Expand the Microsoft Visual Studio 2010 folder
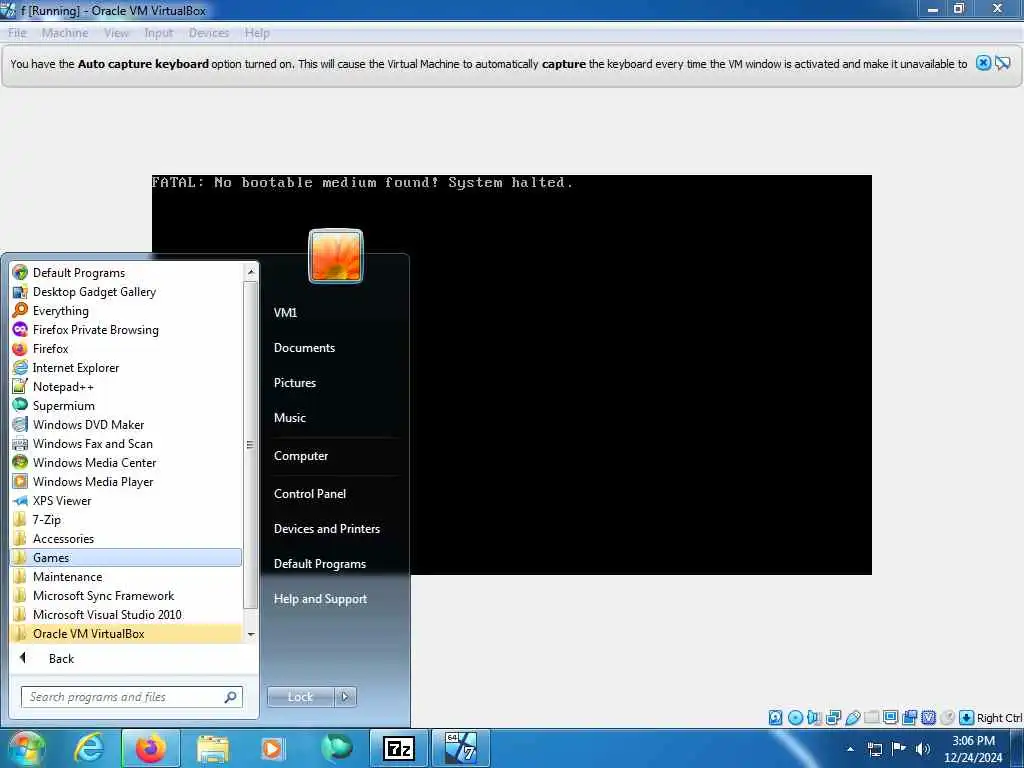 click(x=125, y=614)
